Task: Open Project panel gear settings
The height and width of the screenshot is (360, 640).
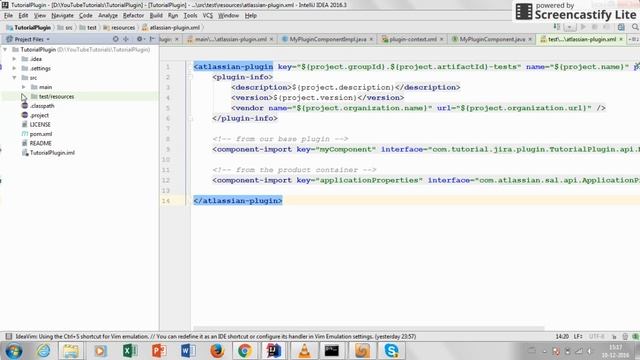Action: [140, 39]
